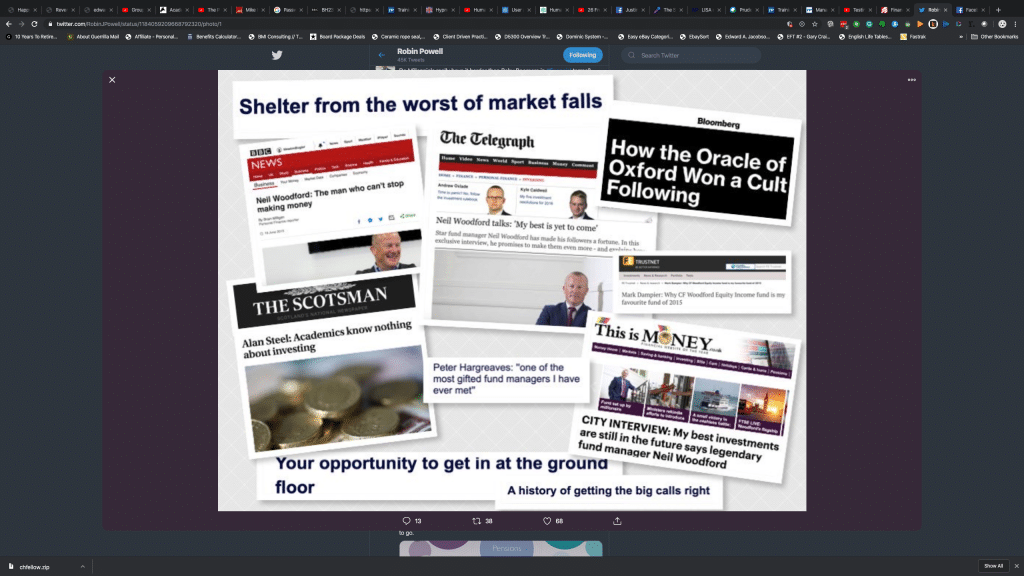Close the photo viewer with the X
This screenshot has height=576, width=1024.
pyautogui.click(x=112, y=80)
